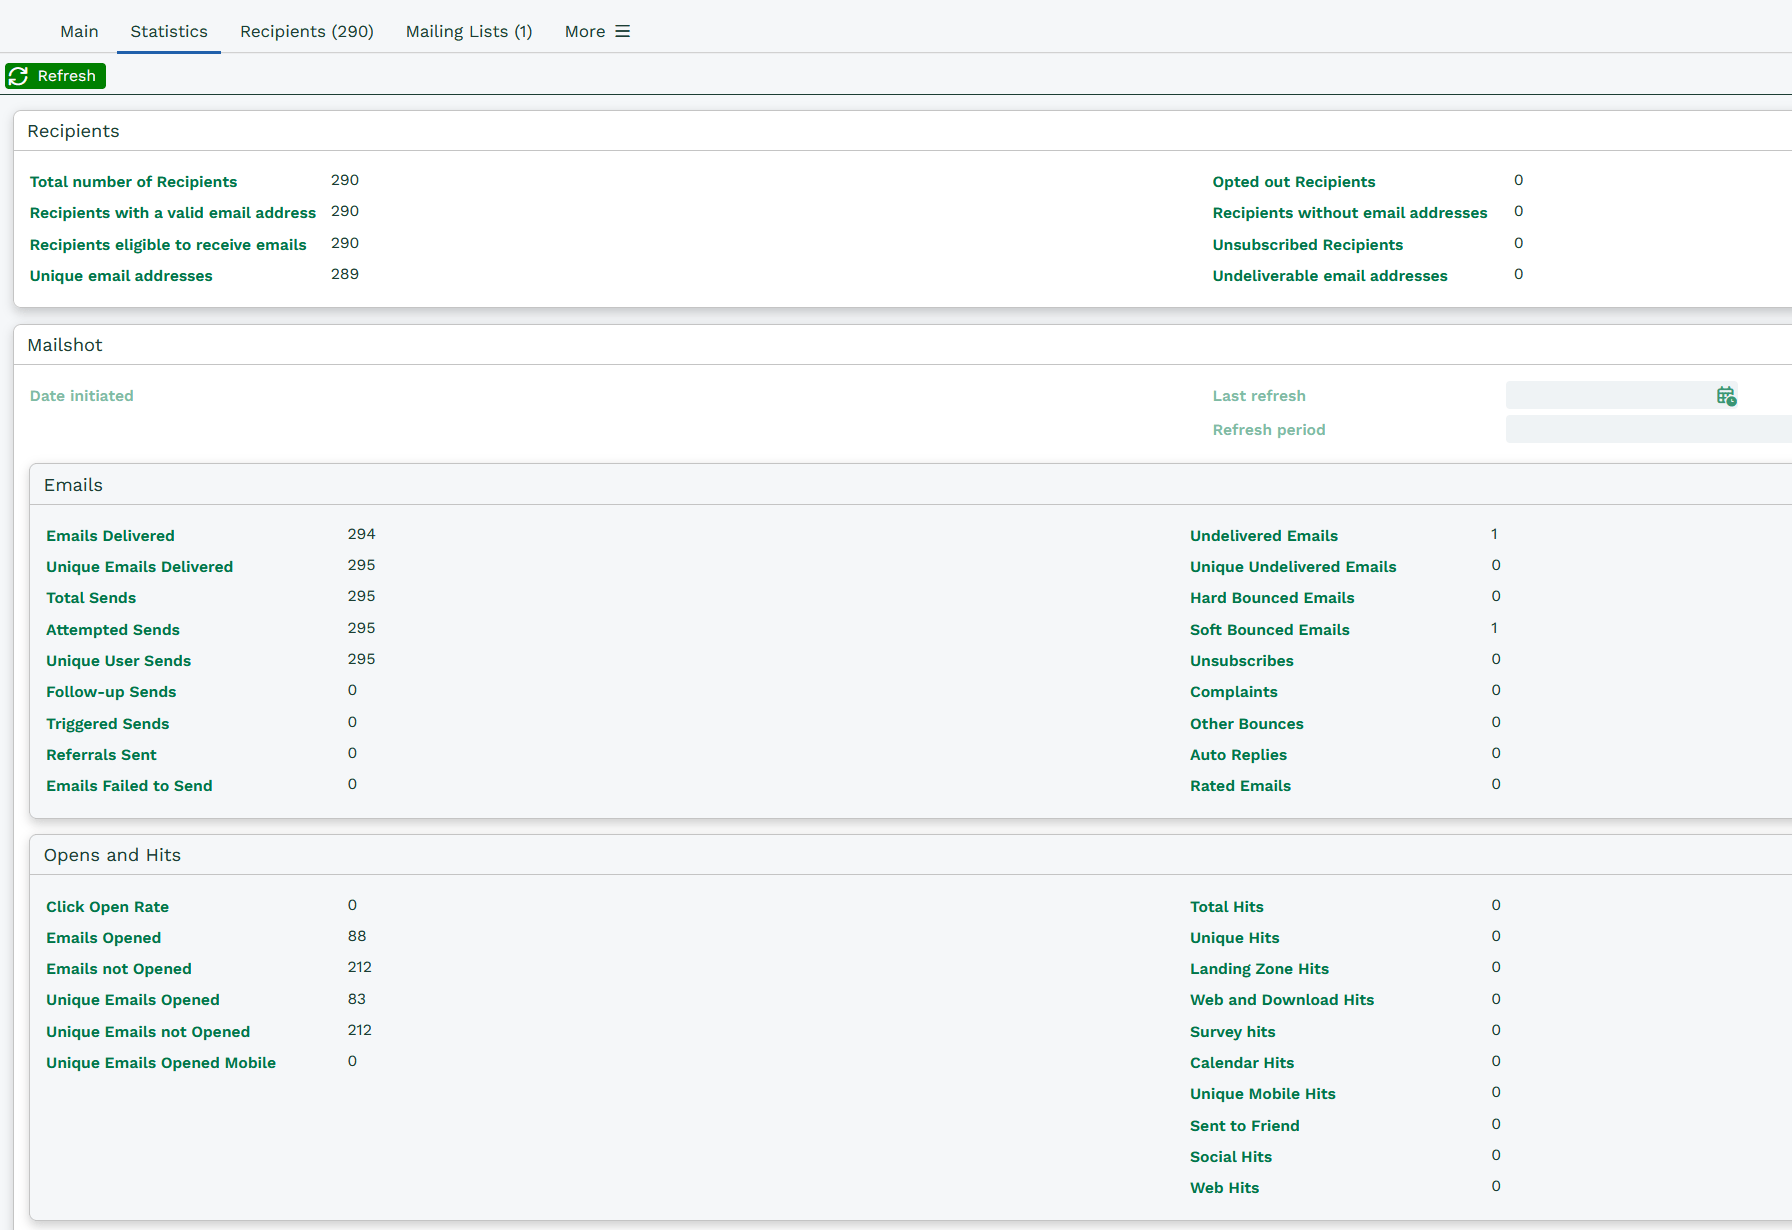Go to the Mailing Lists (1) tab
The image size is (1792, 1230).
coord(468,32)
